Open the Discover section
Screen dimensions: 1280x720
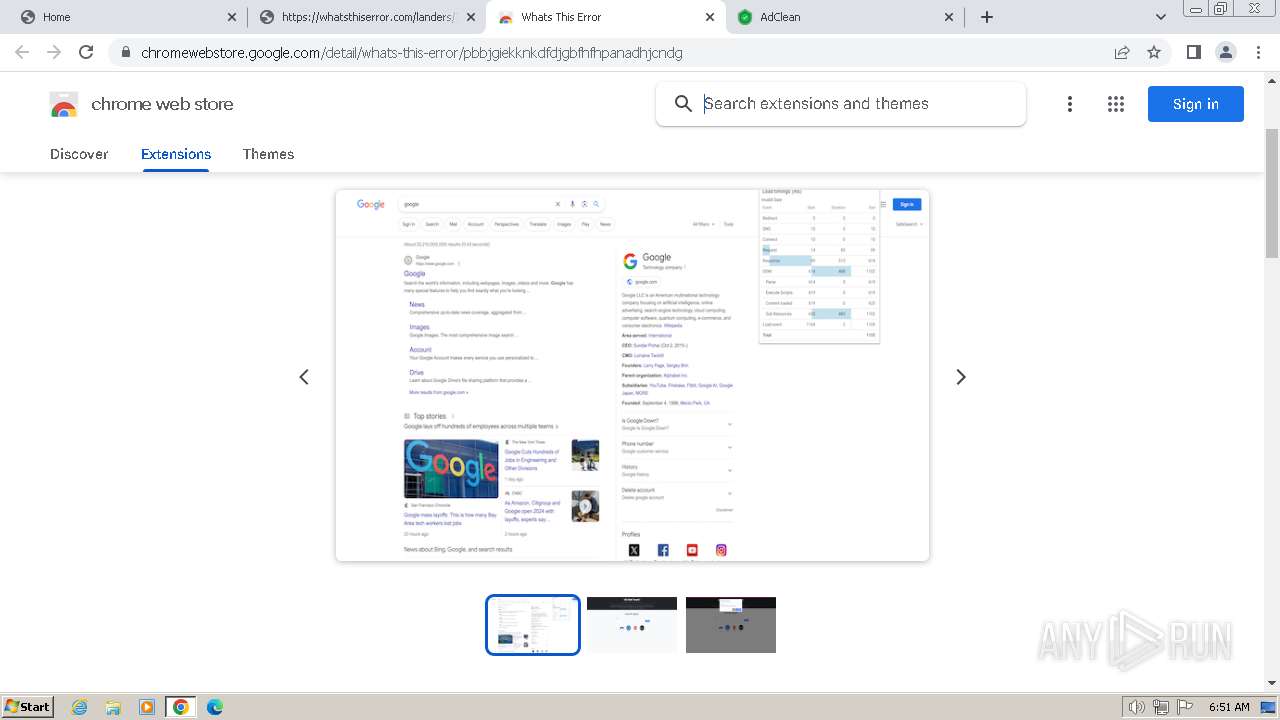(x=79, y=154)
